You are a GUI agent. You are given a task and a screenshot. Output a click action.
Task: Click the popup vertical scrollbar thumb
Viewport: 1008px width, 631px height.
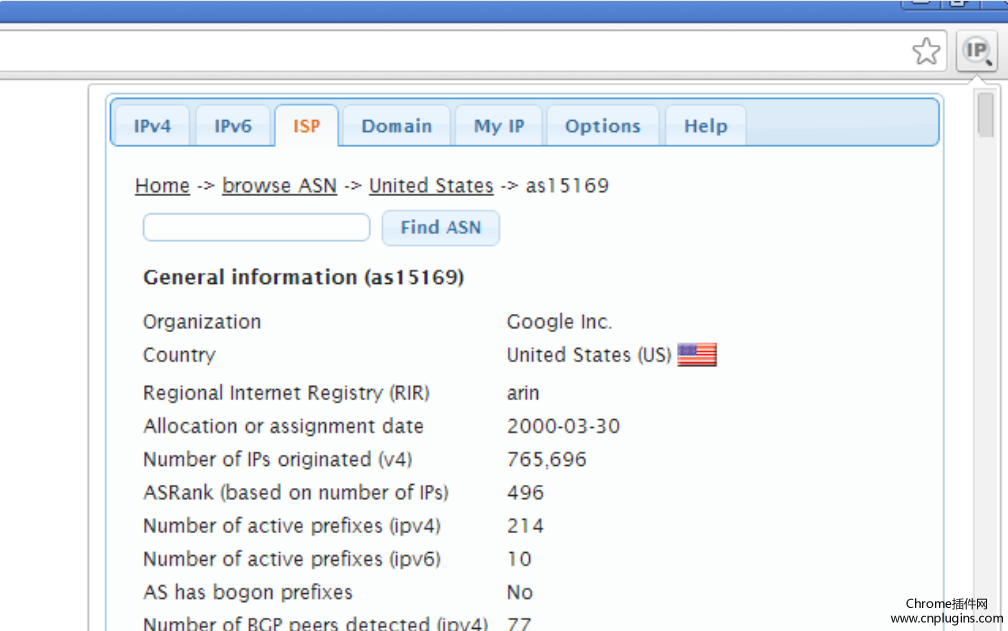point(986,114)
